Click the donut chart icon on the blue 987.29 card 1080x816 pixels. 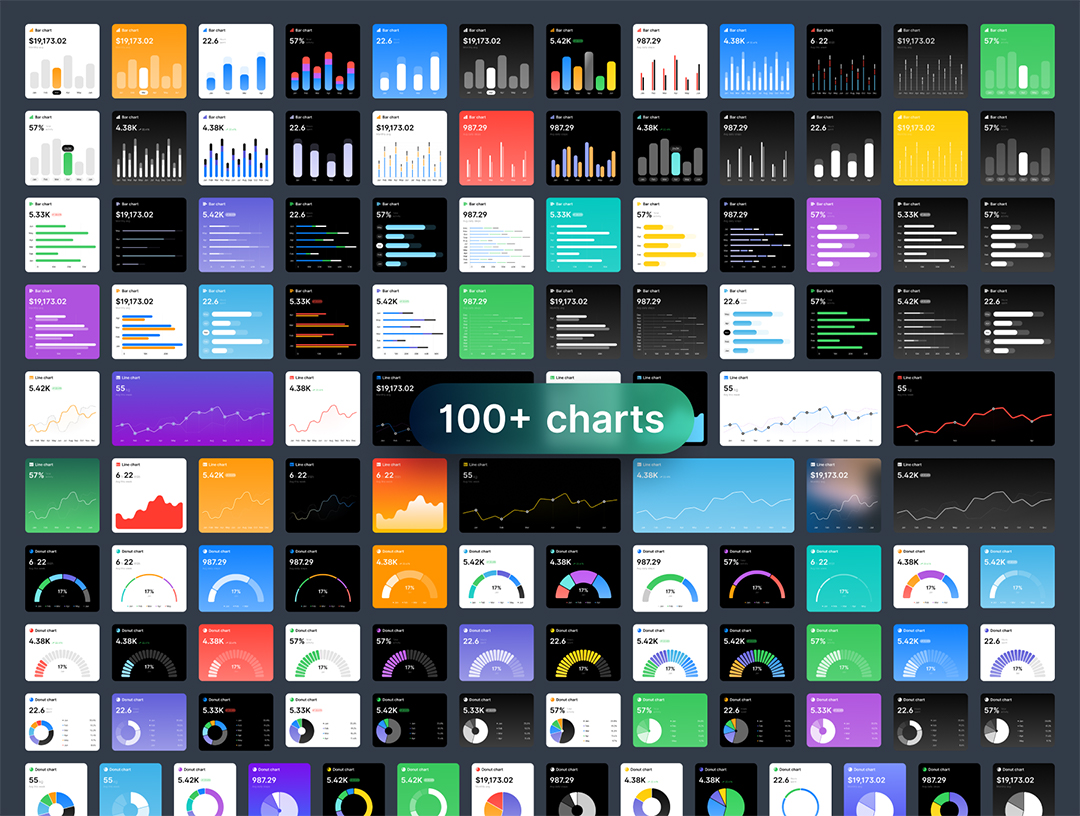click(x=204, y=551)
